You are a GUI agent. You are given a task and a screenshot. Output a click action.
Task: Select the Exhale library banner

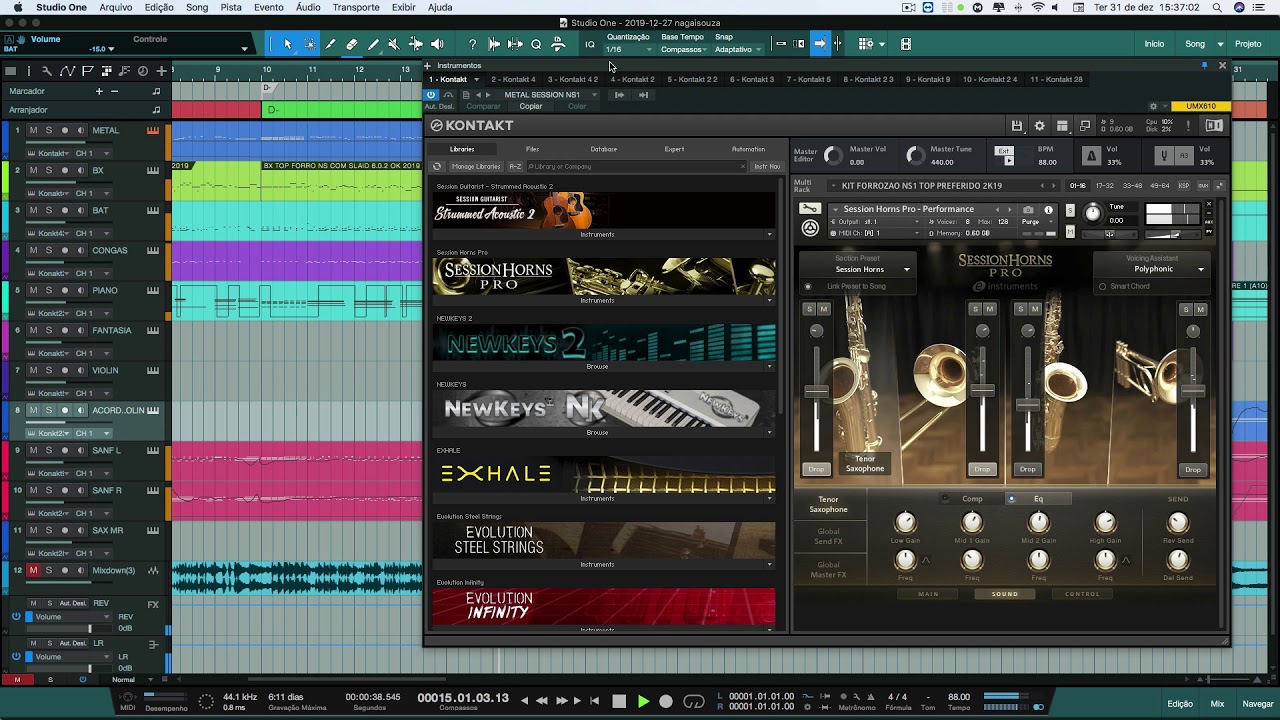[604, 475]
